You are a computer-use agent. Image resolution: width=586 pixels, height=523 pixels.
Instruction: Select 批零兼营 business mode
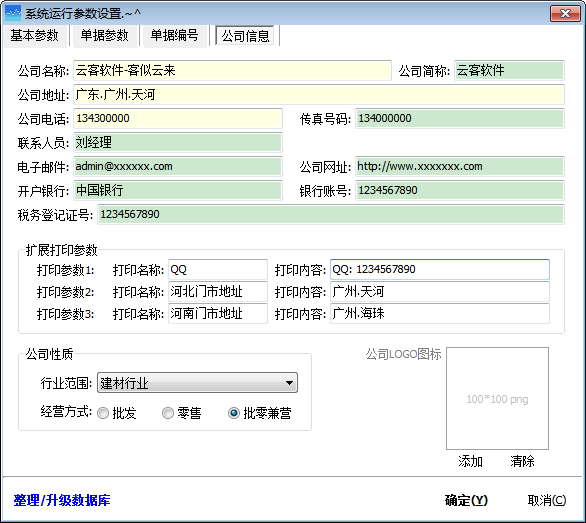pos(234,413)
